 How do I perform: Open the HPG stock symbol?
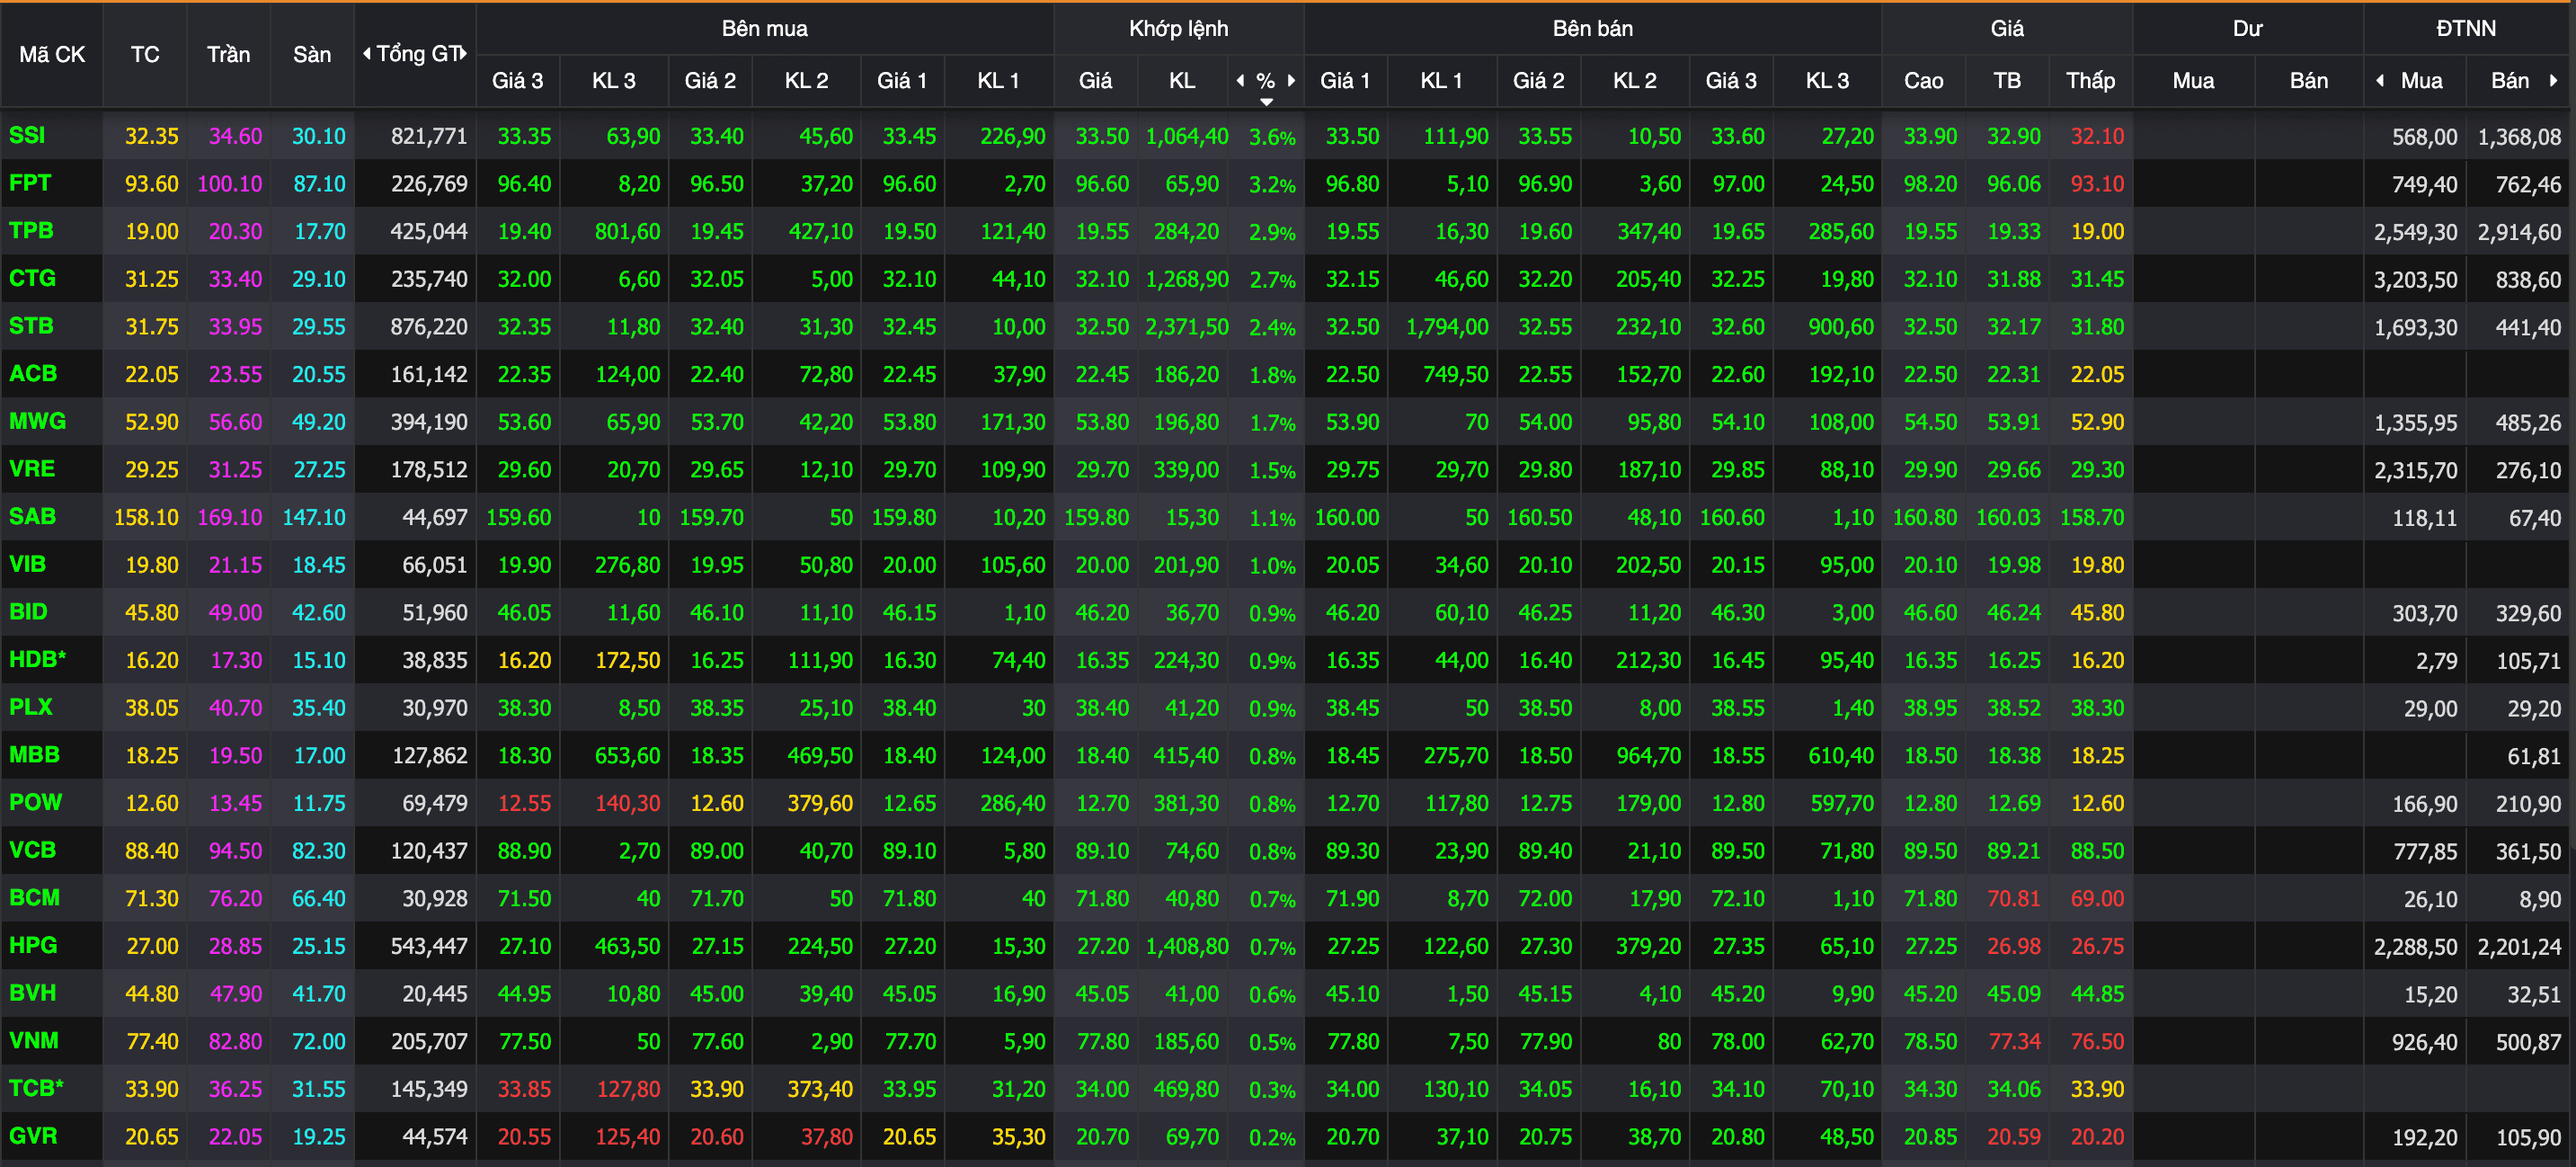pos(33,945)
